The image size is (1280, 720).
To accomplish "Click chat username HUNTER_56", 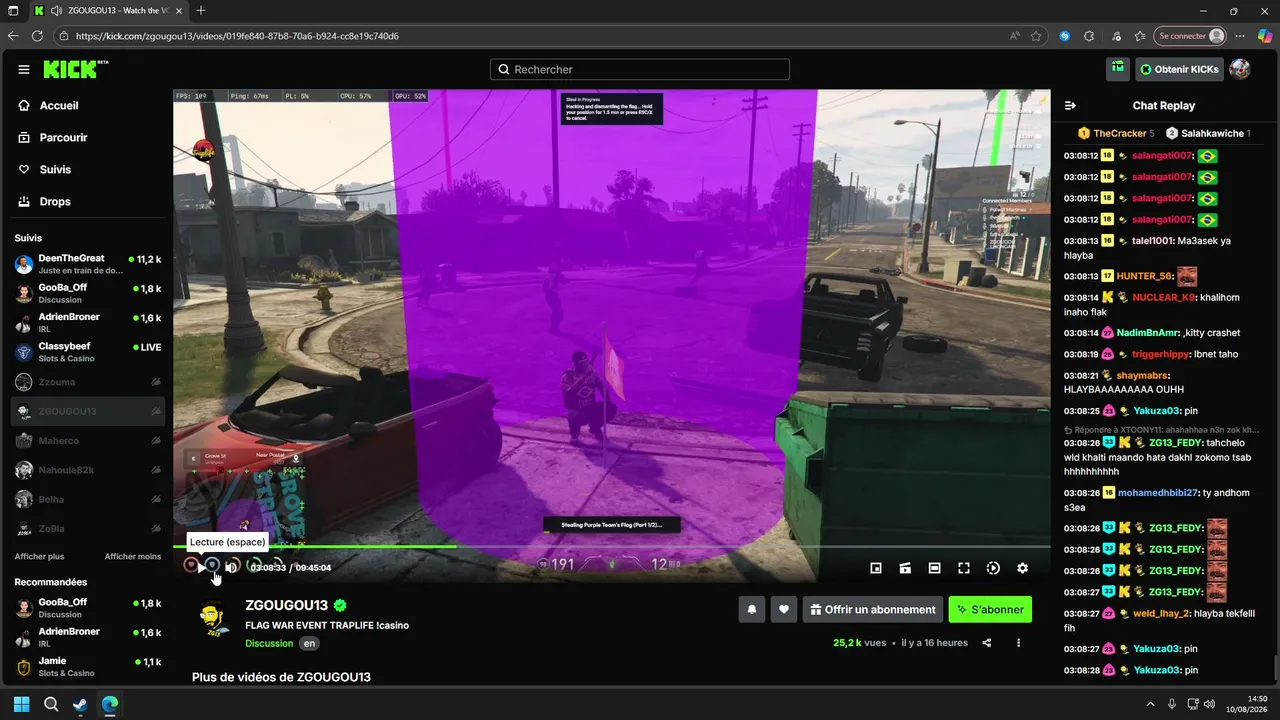I will pos(1144,276).
